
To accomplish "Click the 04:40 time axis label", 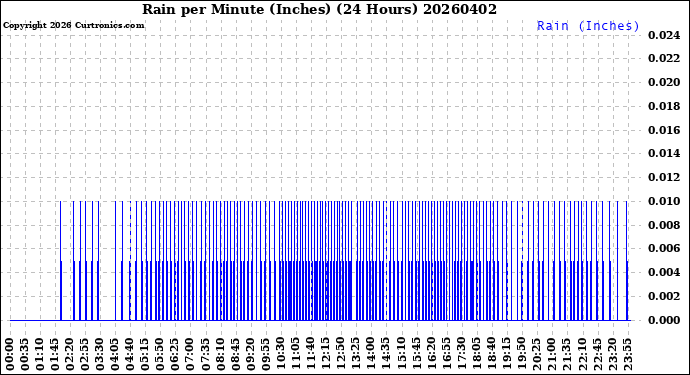I will pos(130,354).
